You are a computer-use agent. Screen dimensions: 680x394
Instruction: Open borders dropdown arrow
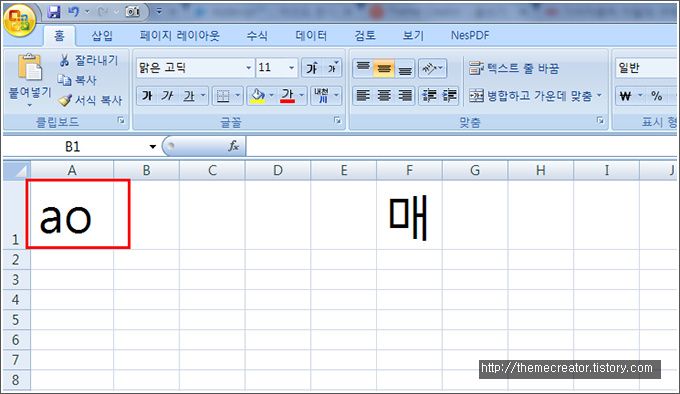point(238,95)
